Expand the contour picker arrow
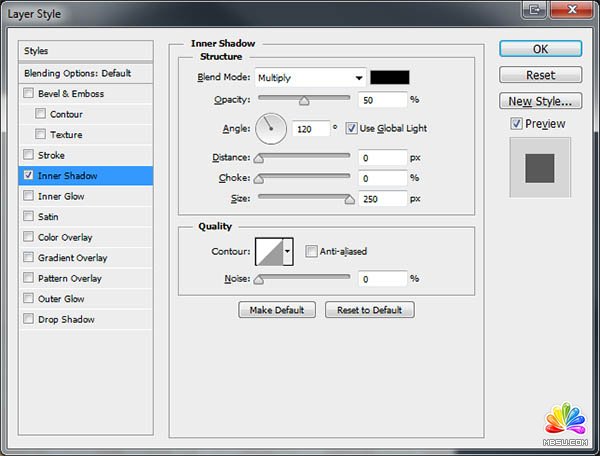This screenshot has width=600, height=456. (288, 252)
